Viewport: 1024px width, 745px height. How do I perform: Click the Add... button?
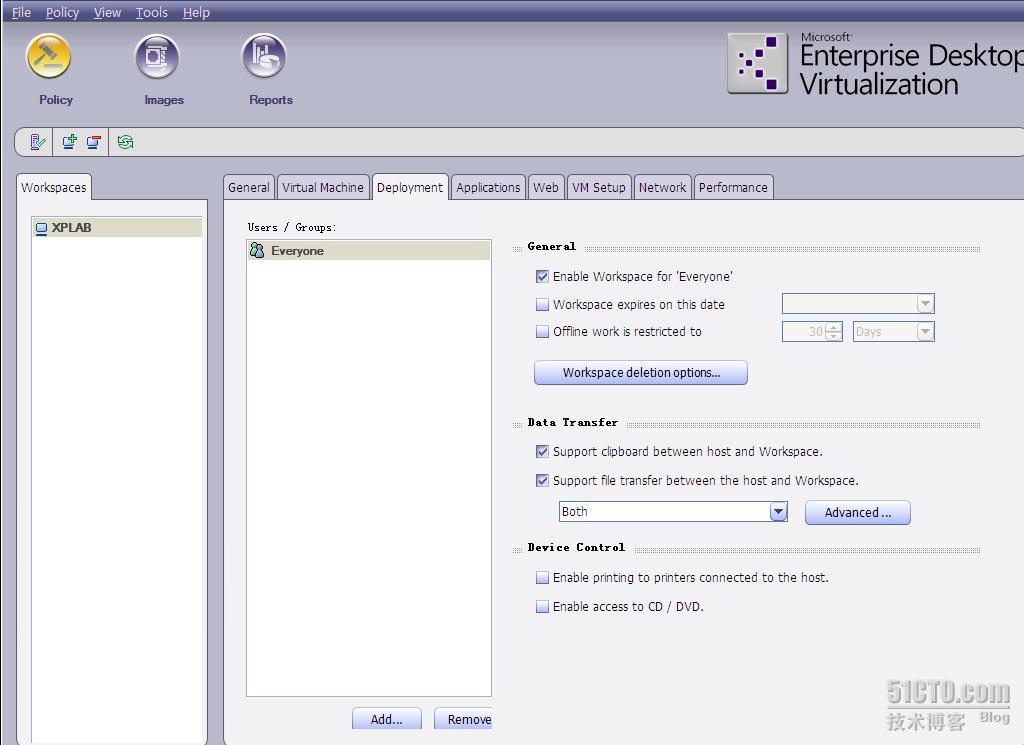387,719
